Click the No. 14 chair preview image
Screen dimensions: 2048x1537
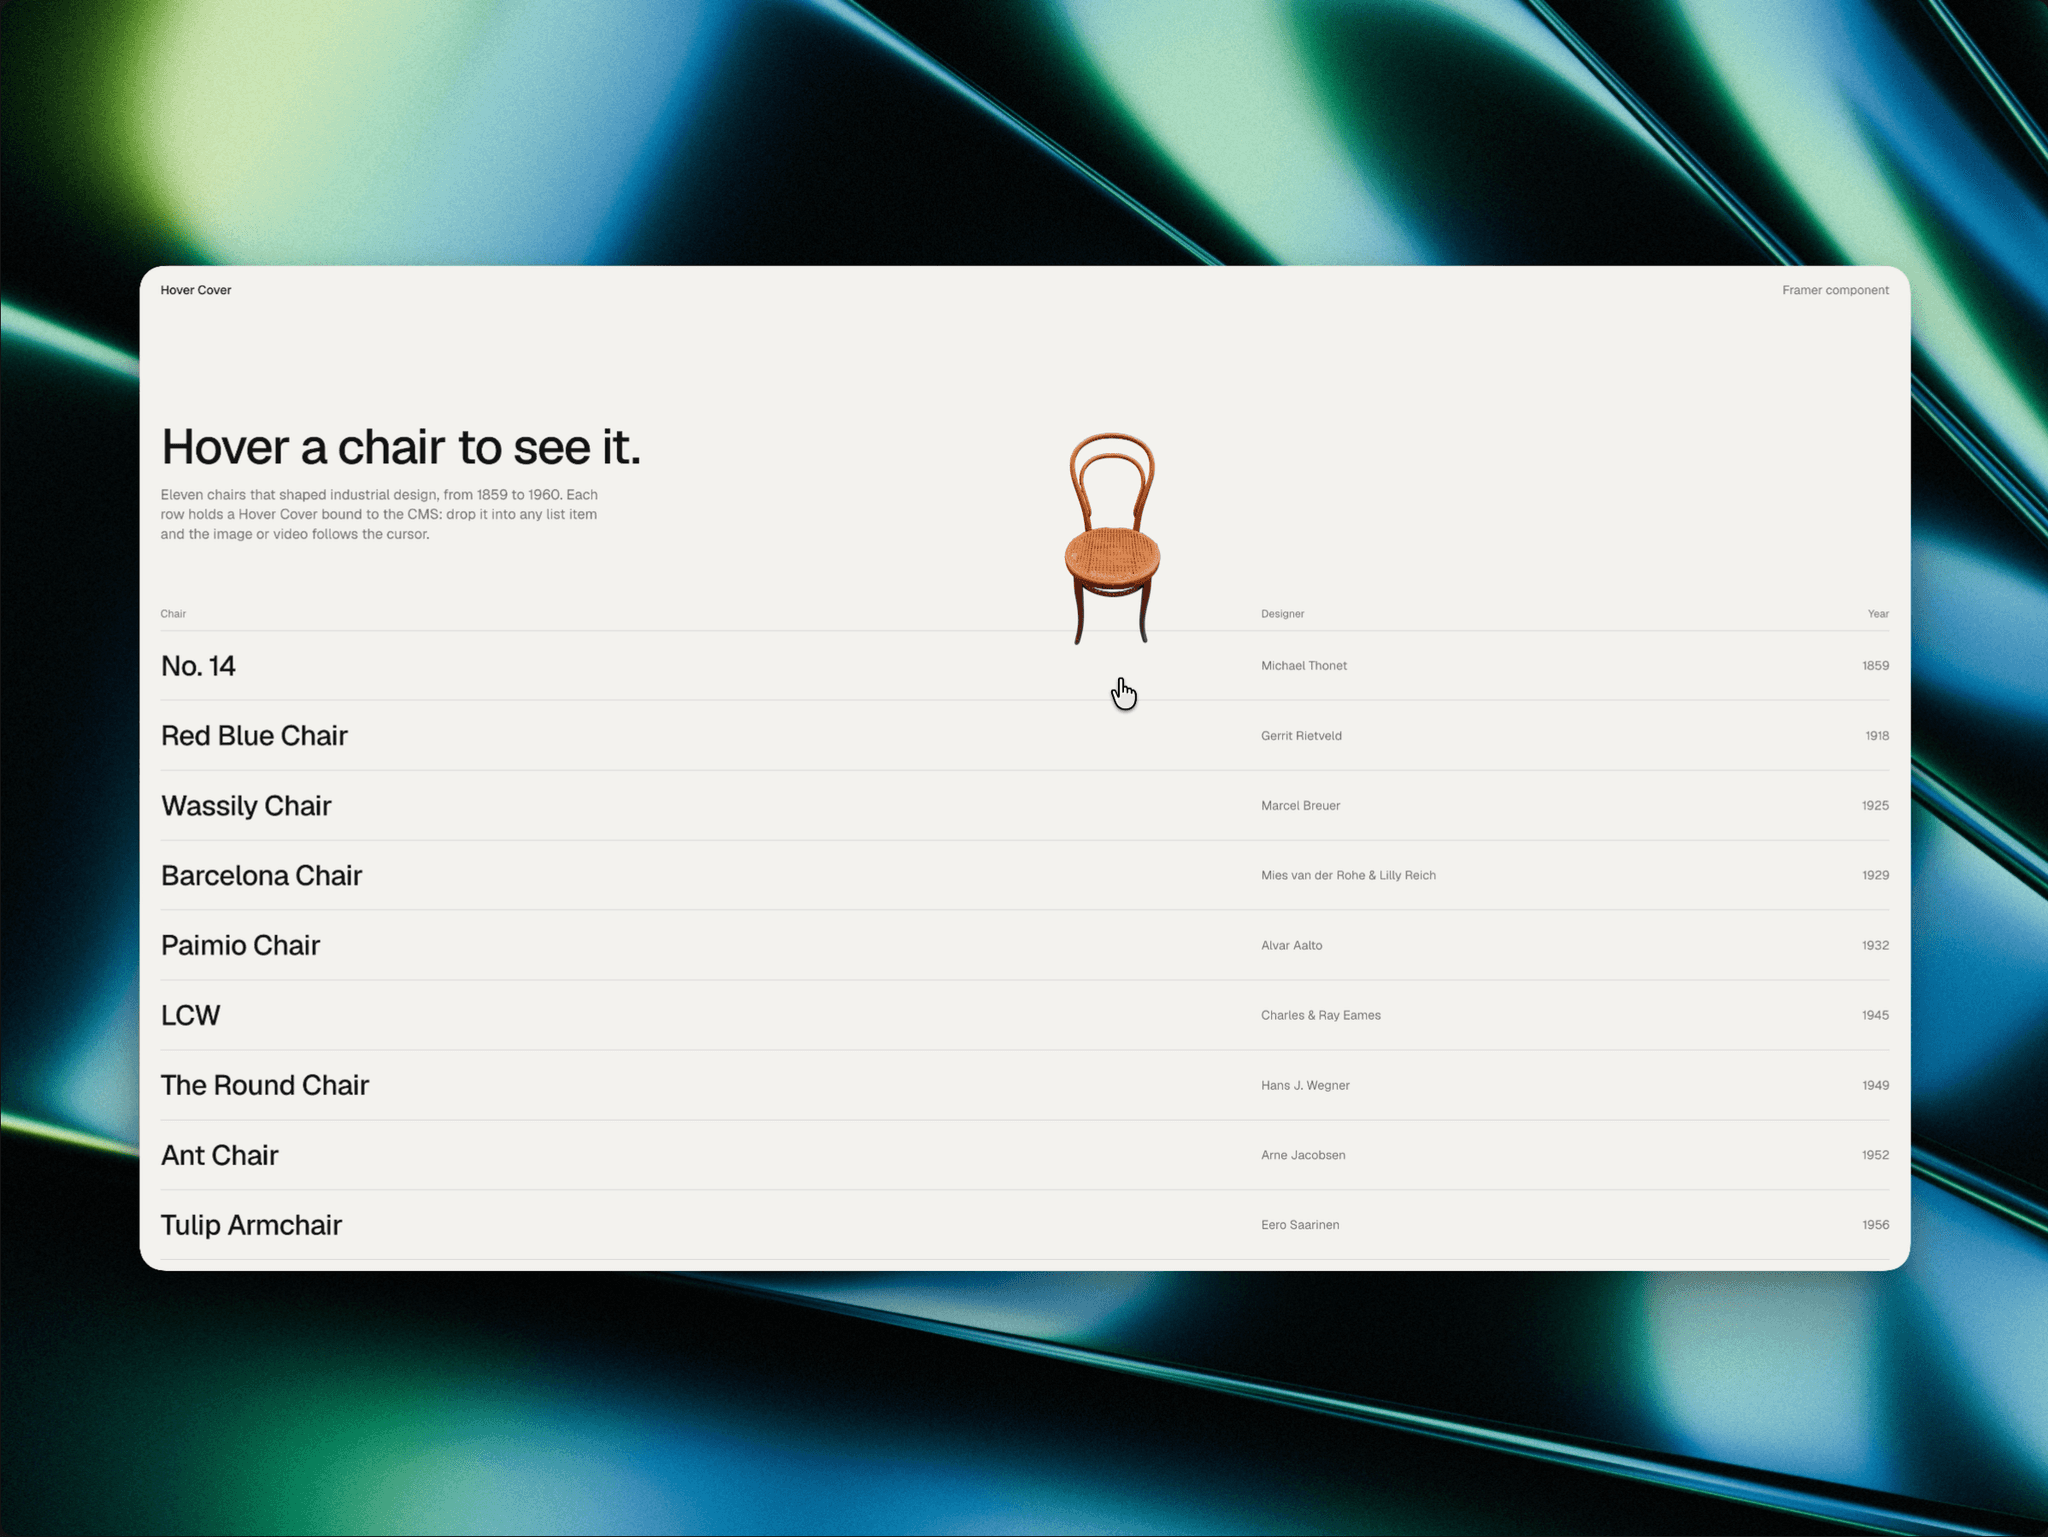coord(1112,539)
